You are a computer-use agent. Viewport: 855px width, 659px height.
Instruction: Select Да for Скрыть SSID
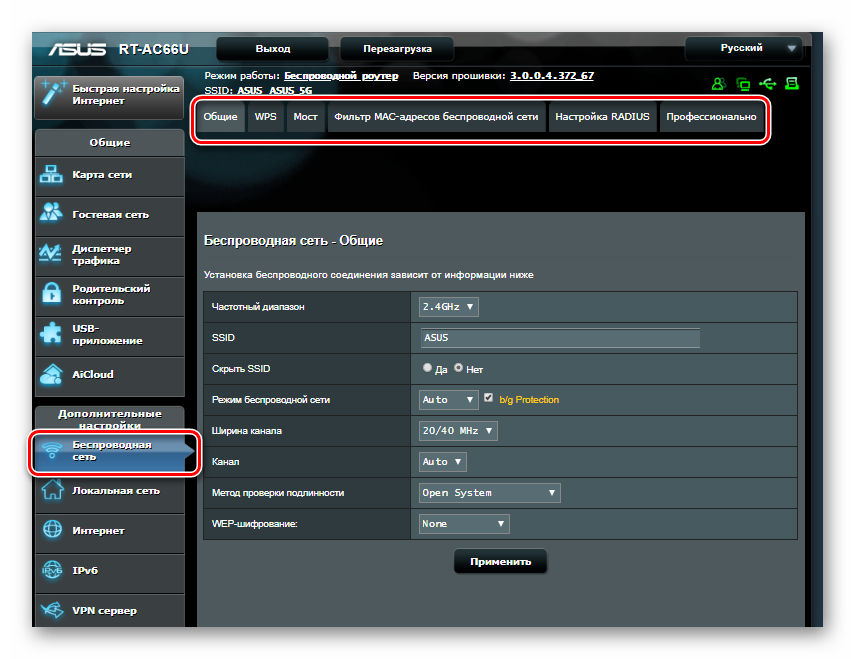coord(428,368)
